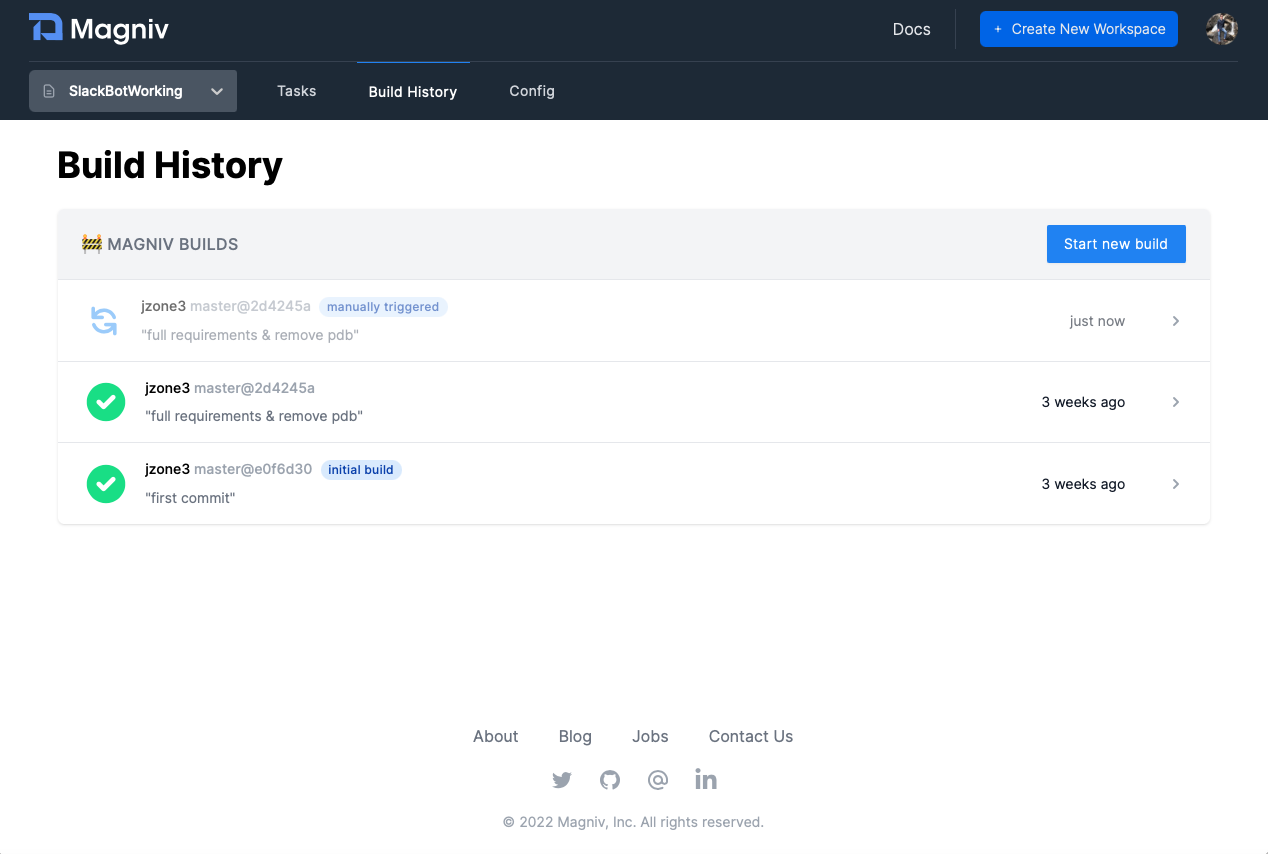This screenshot has width=1268, height=854.
Task: Click the "initial build" badge
Action: tap(361, 470)
